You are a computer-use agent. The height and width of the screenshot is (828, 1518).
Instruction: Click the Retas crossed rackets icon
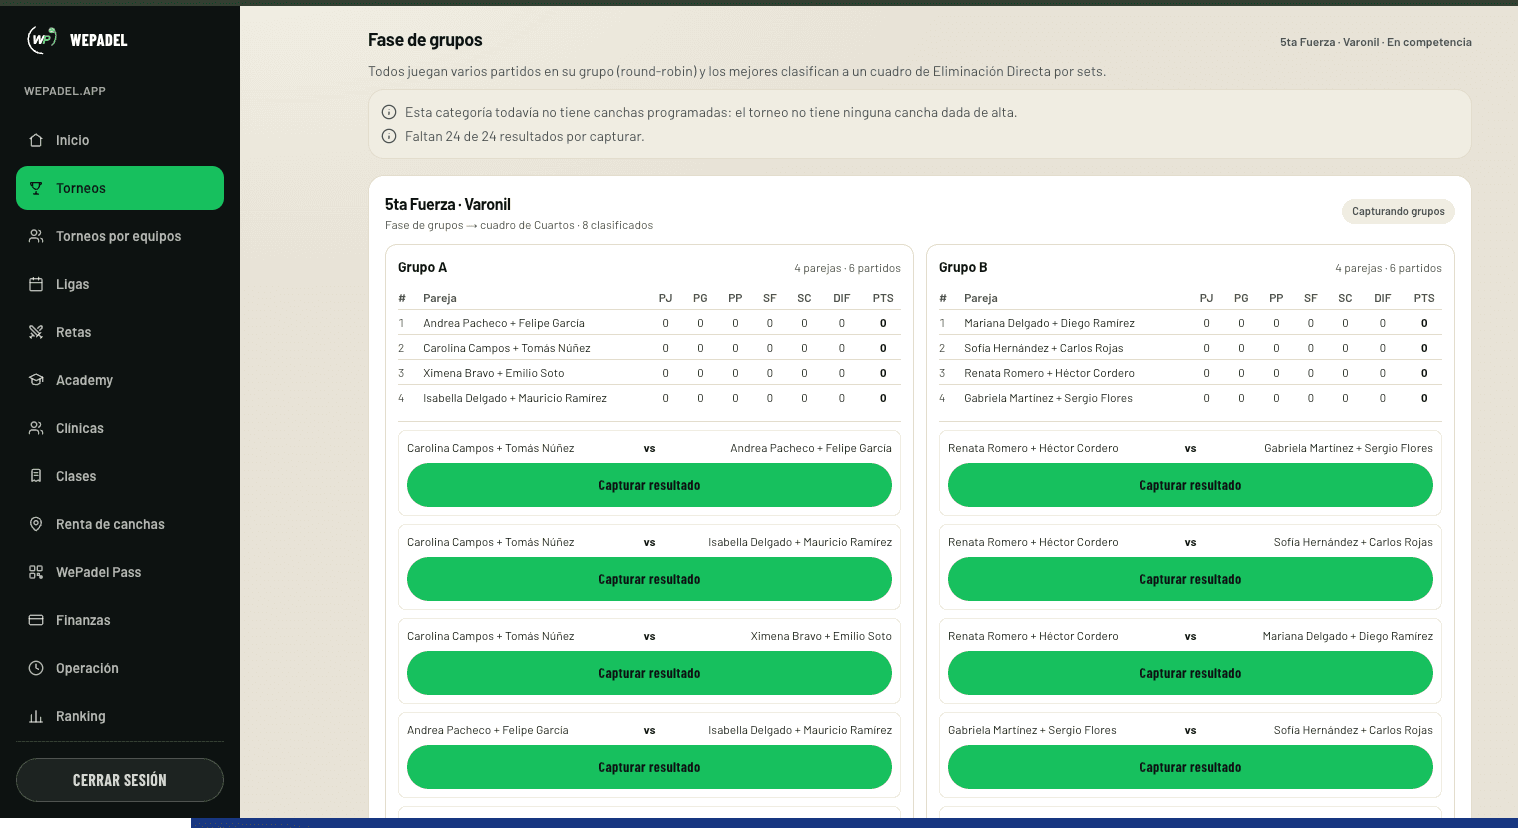pyautogui.click(x=36, y=332)
